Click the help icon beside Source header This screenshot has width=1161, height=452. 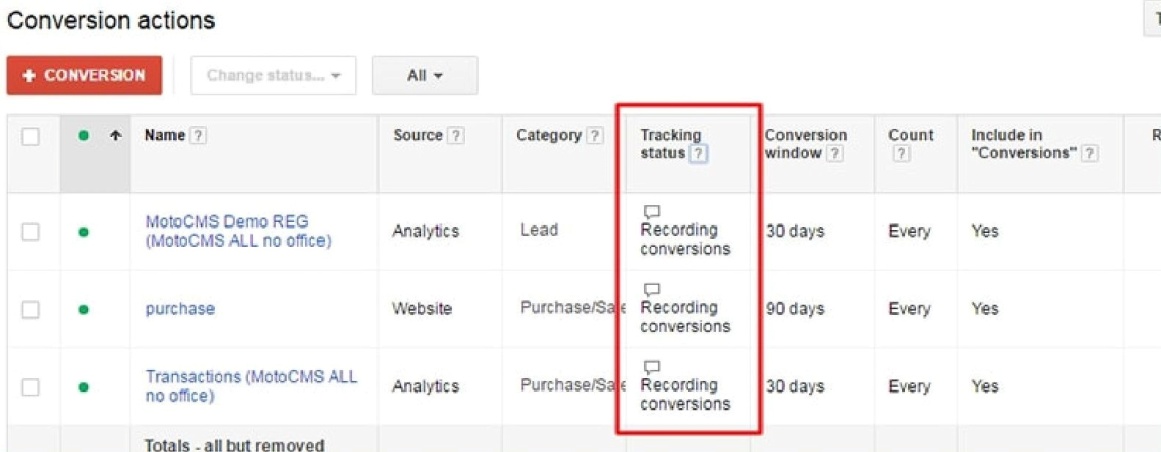pos(456,136)
